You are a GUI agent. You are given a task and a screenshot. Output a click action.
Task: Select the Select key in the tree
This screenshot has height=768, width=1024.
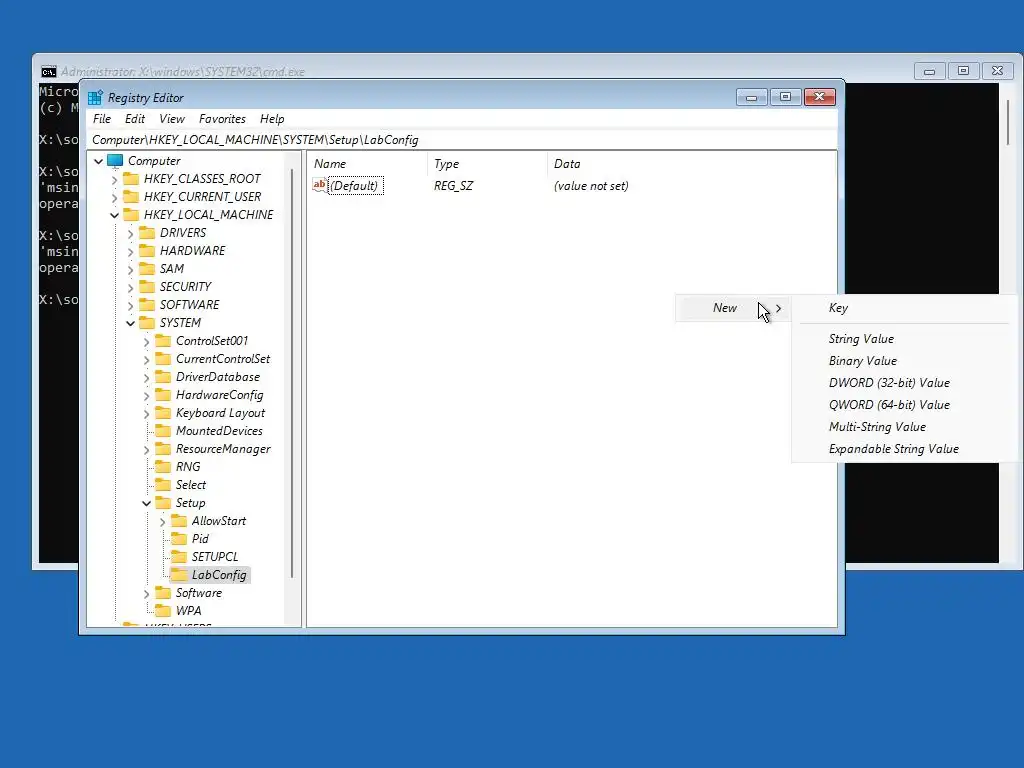pos(191,485)
